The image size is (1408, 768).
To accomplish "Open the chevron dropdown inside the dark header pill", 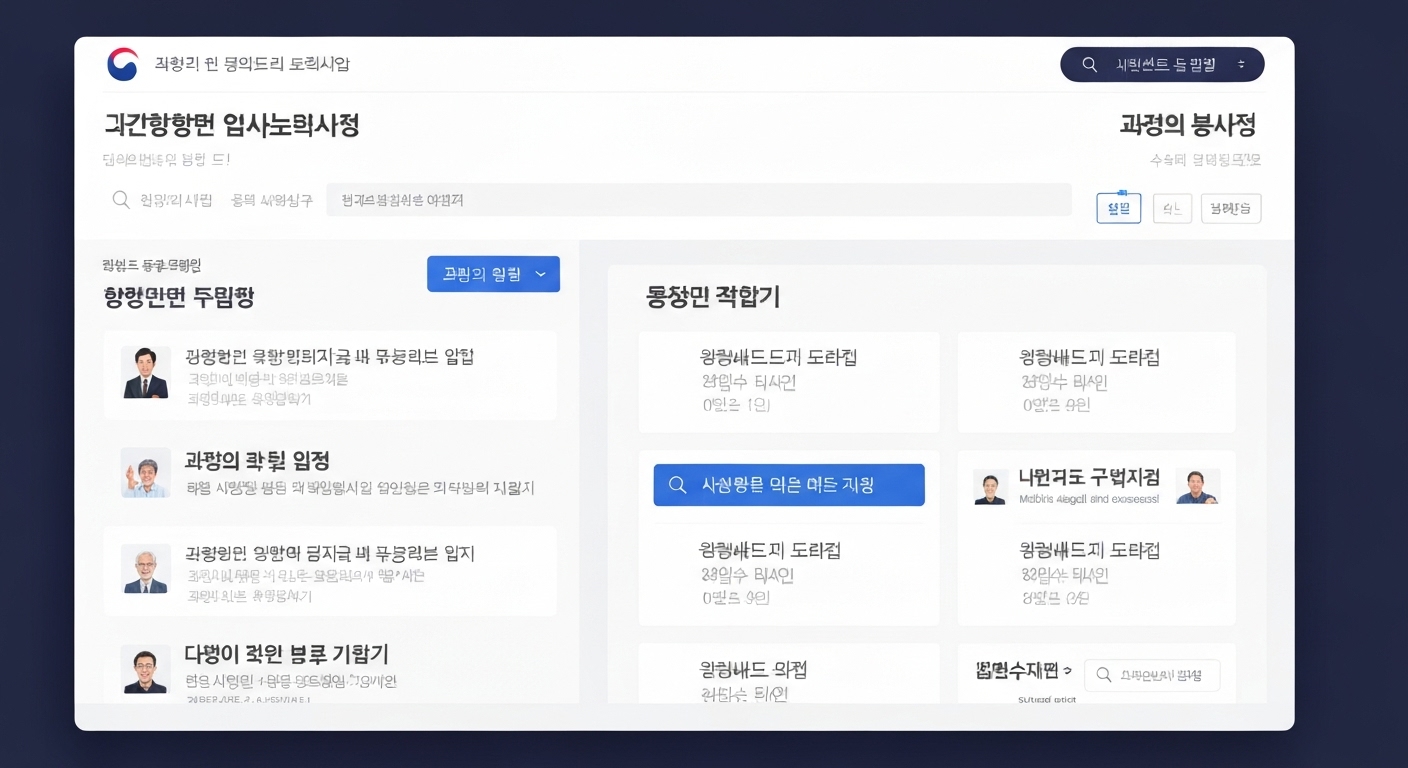I will (x=1242, y=63).
